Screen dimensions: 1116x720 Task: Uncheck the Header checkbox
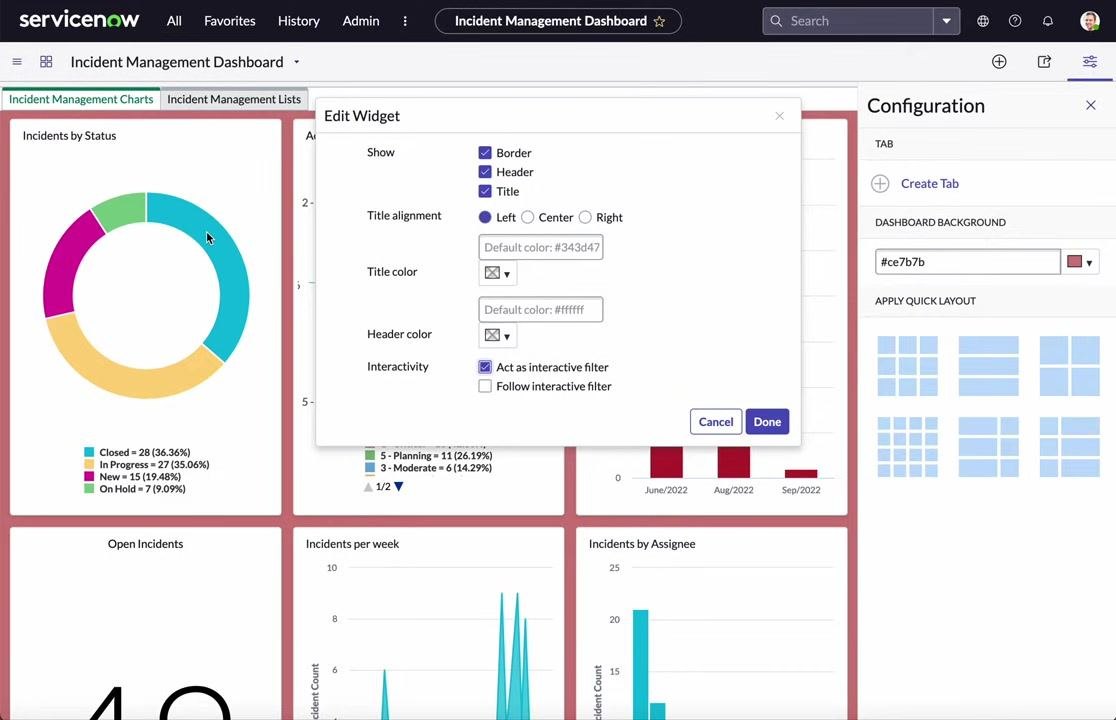click(485, 171)
